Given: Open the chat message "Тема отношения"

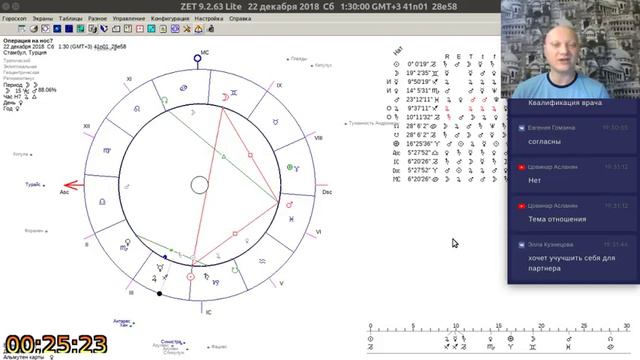Looking at the screenshot, I should point(557,219).
